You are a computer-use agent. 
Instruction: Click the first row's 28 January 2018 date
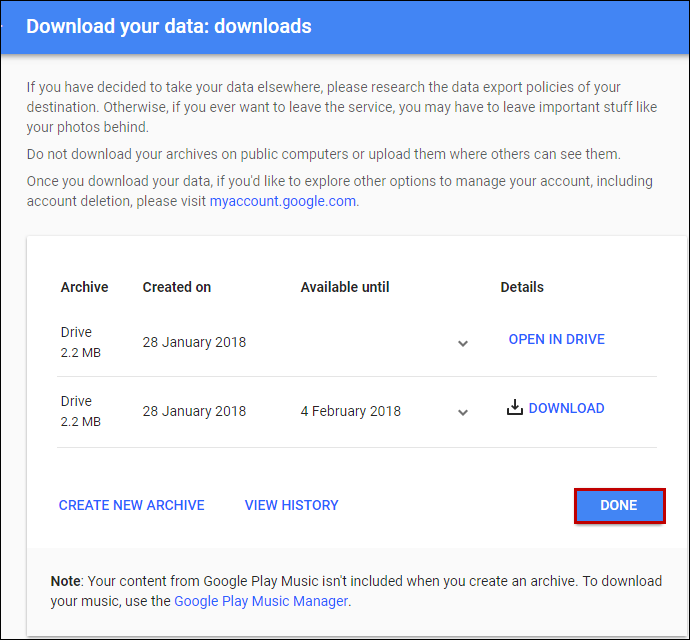pyautogui.click(x=194, y=342)
